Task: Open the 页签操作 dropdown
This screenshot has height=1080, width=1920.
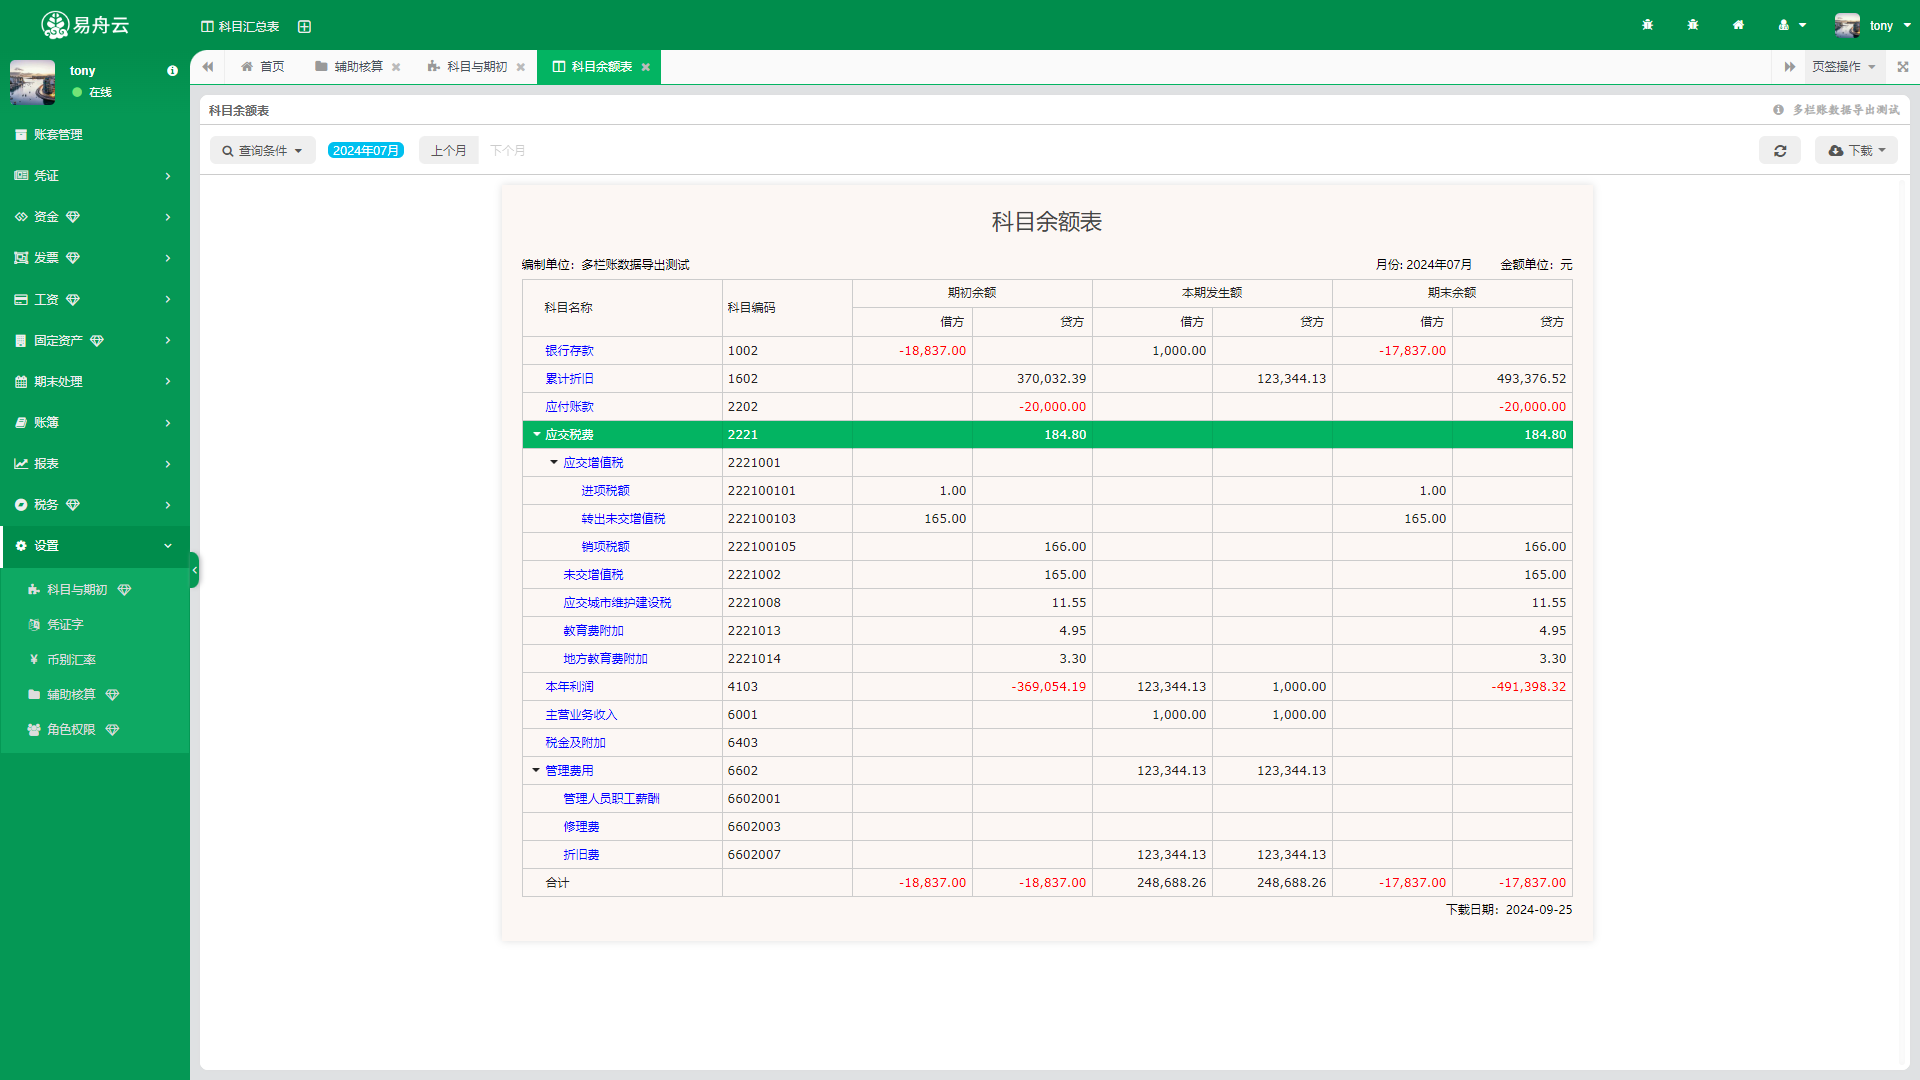Action: (1844, 67)
